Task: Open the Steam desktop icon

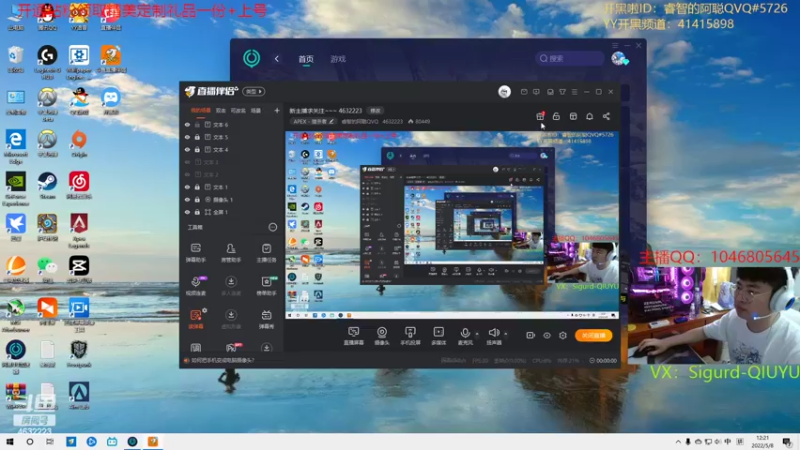Action: click(x=47, y=186)
